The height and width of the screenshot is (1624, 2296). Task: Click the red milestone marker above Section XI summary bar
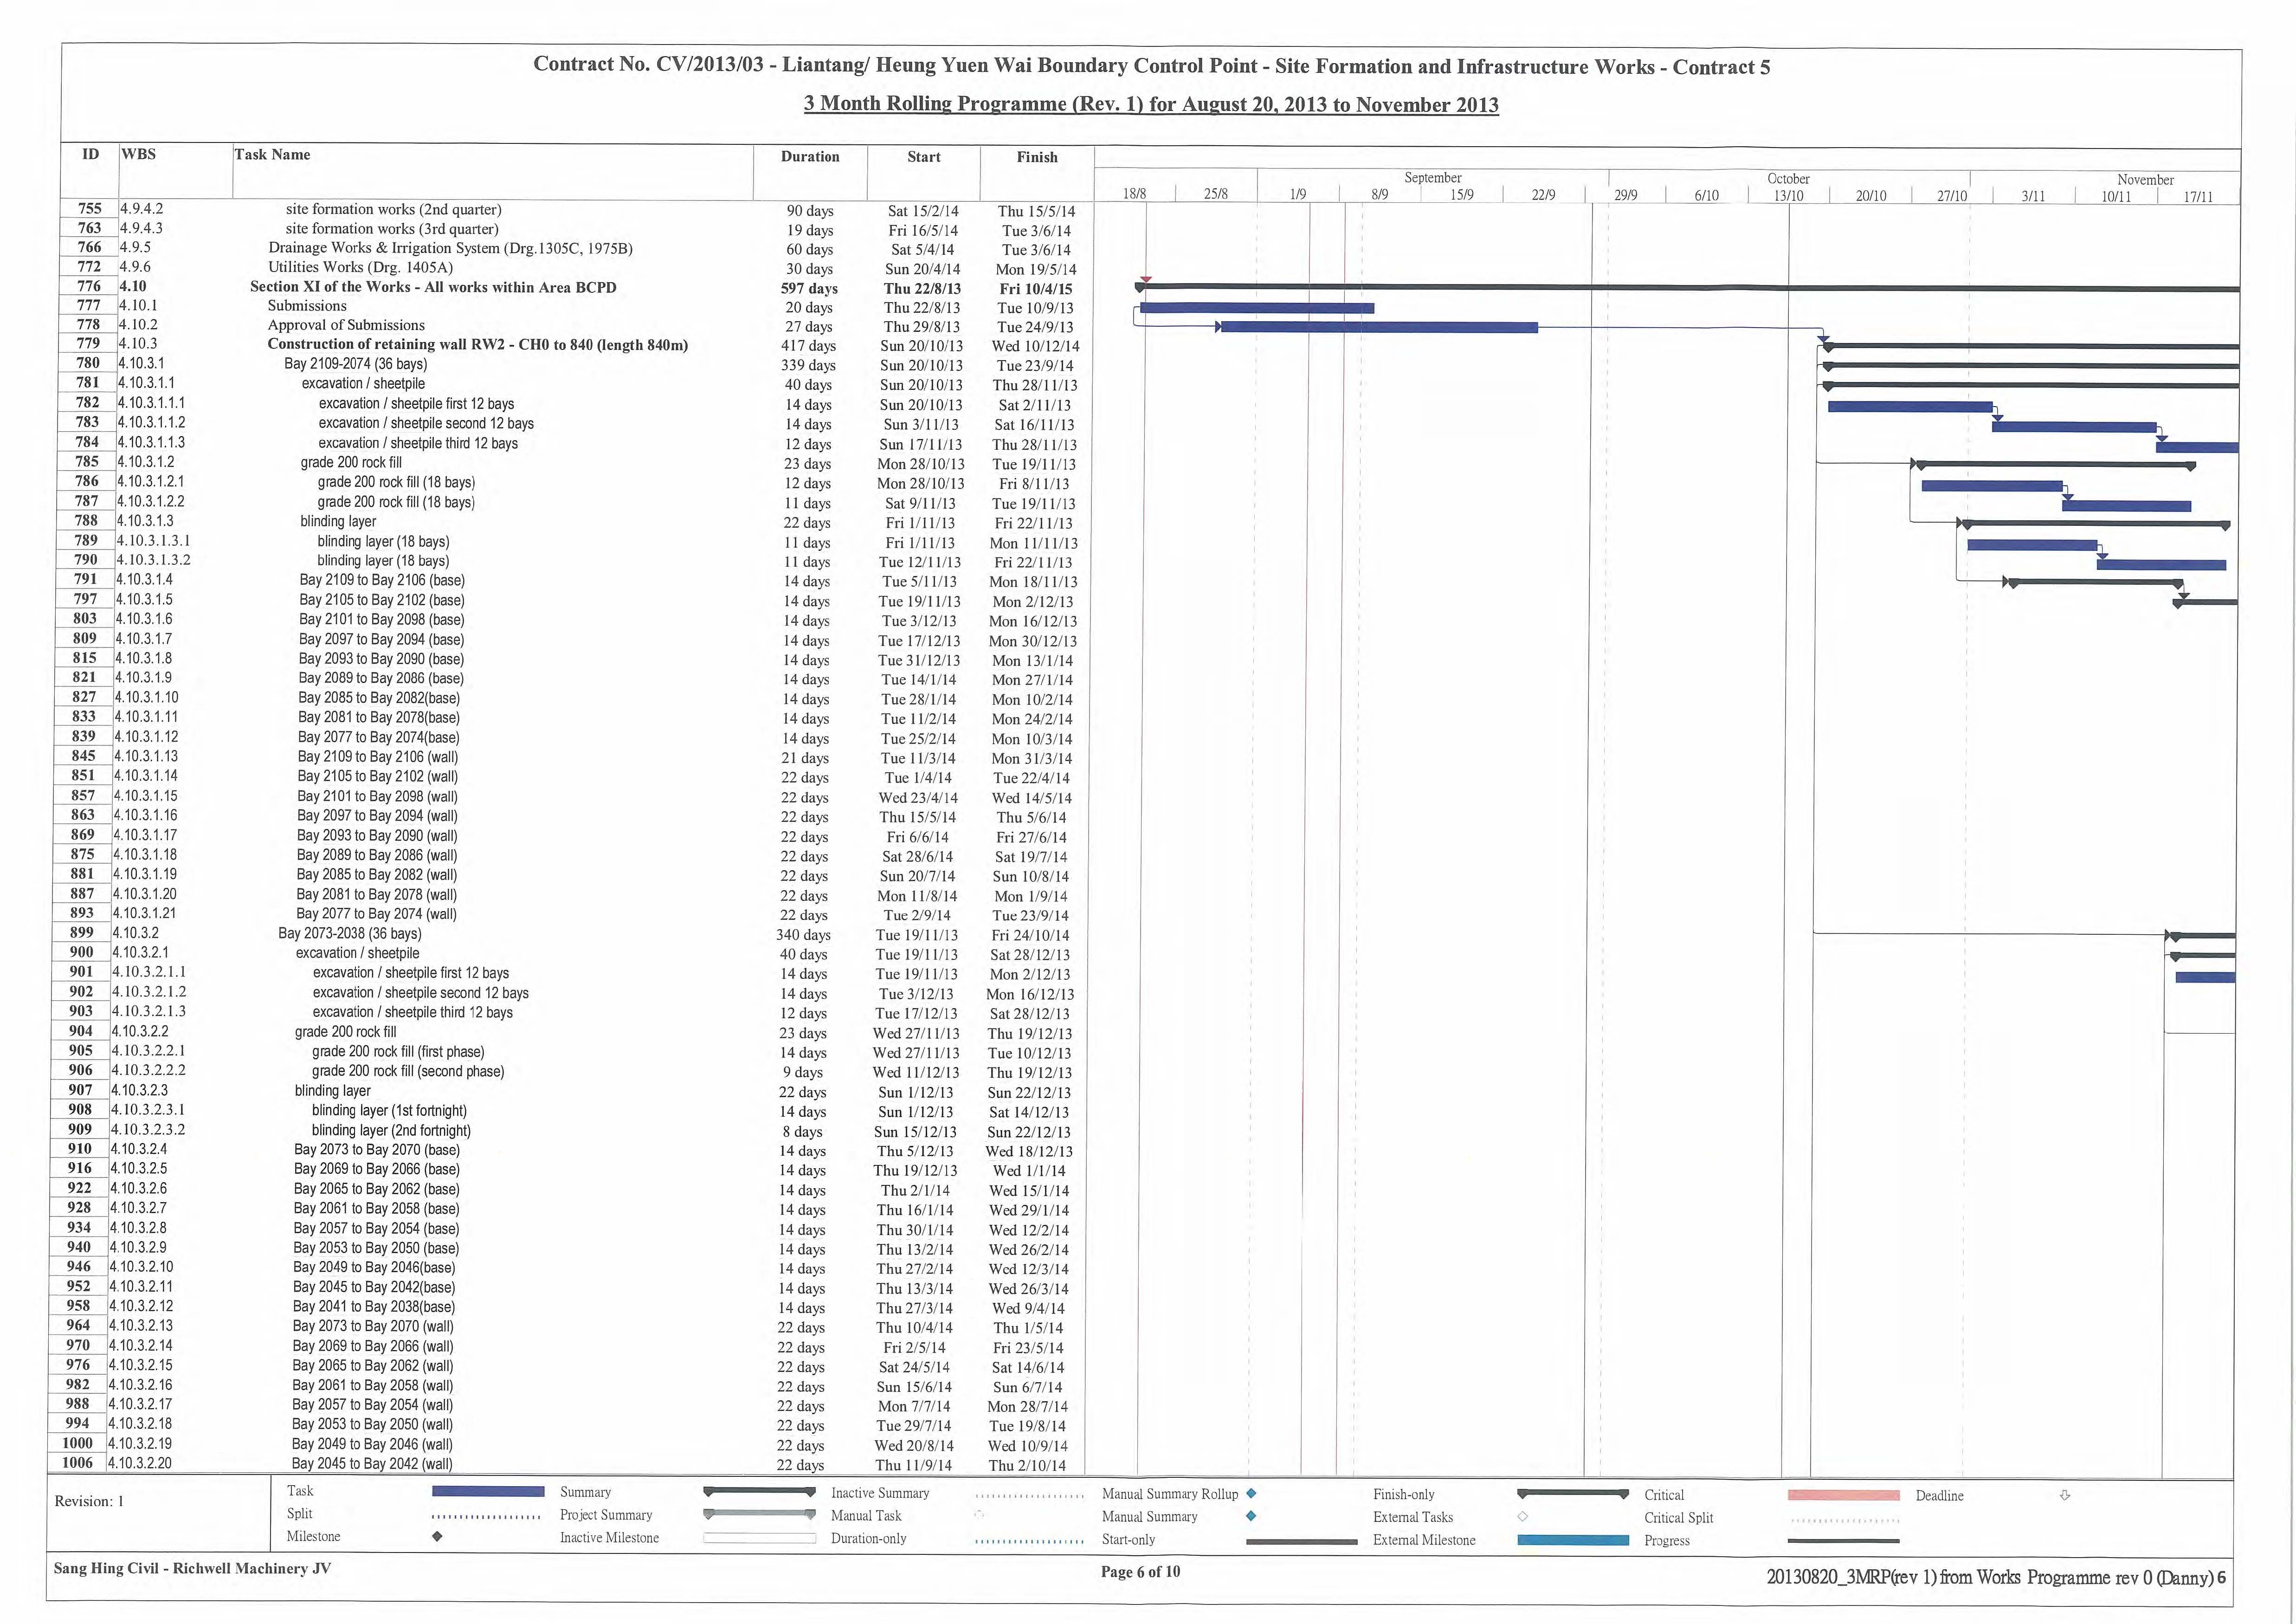coord(1146,279)
